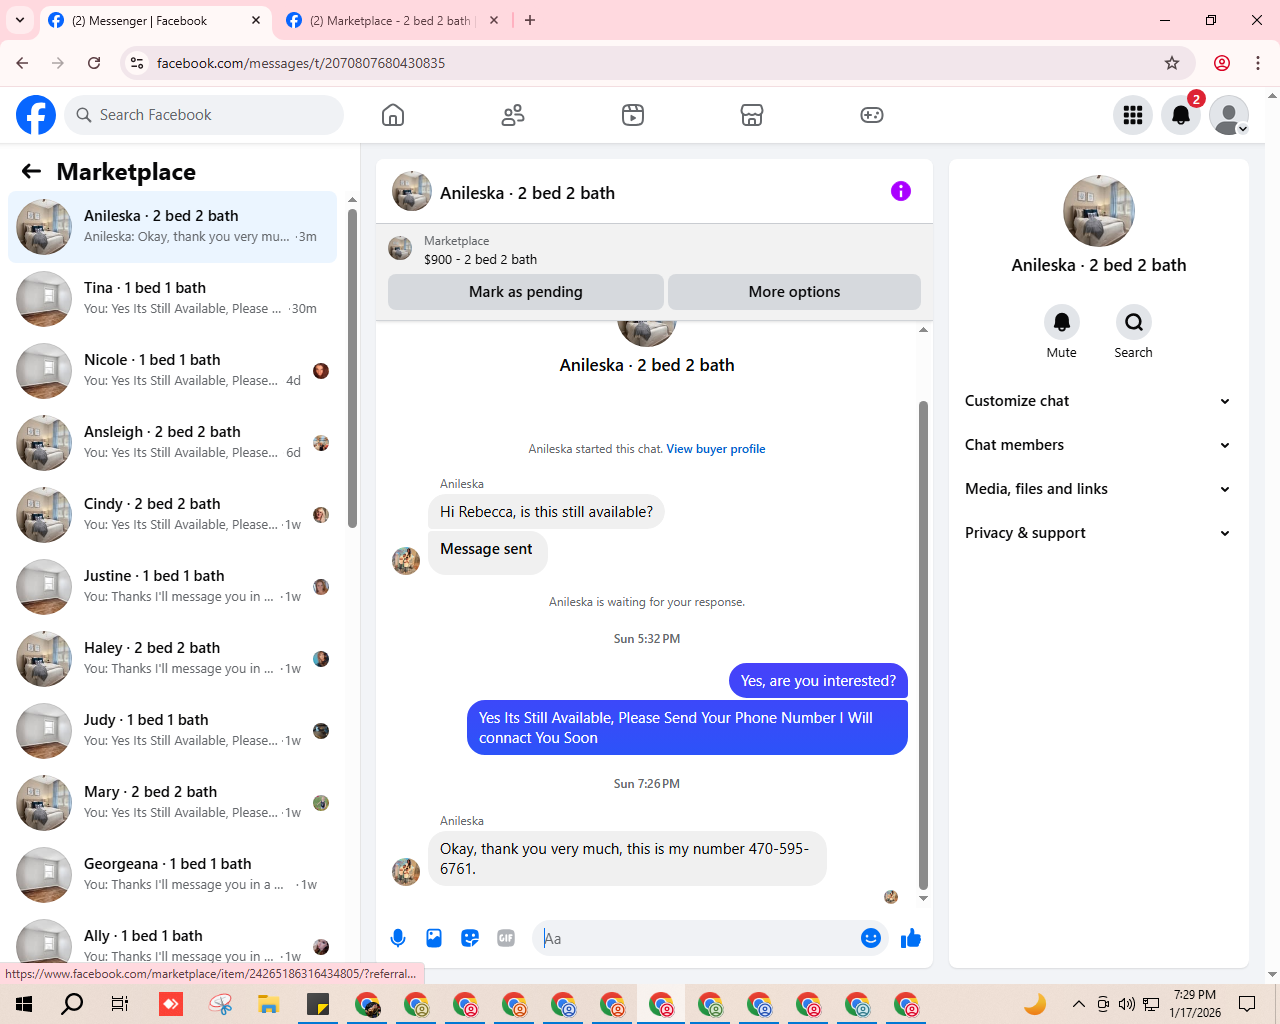Open the GIF picker
The image size is (1280, 1024).
pos(506,938)
